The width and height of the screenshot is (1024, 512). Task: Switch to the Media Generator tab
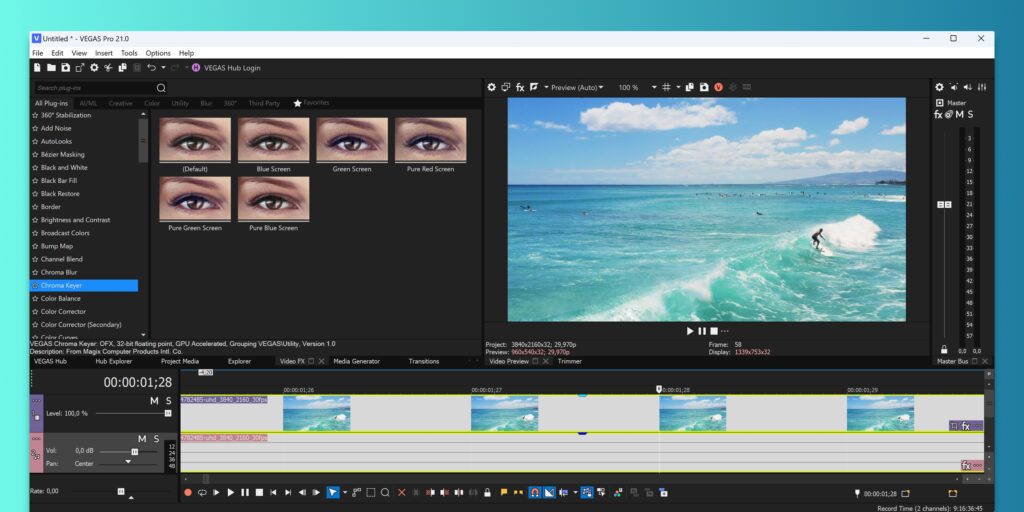pyautogui.click(x=356, y=361)
